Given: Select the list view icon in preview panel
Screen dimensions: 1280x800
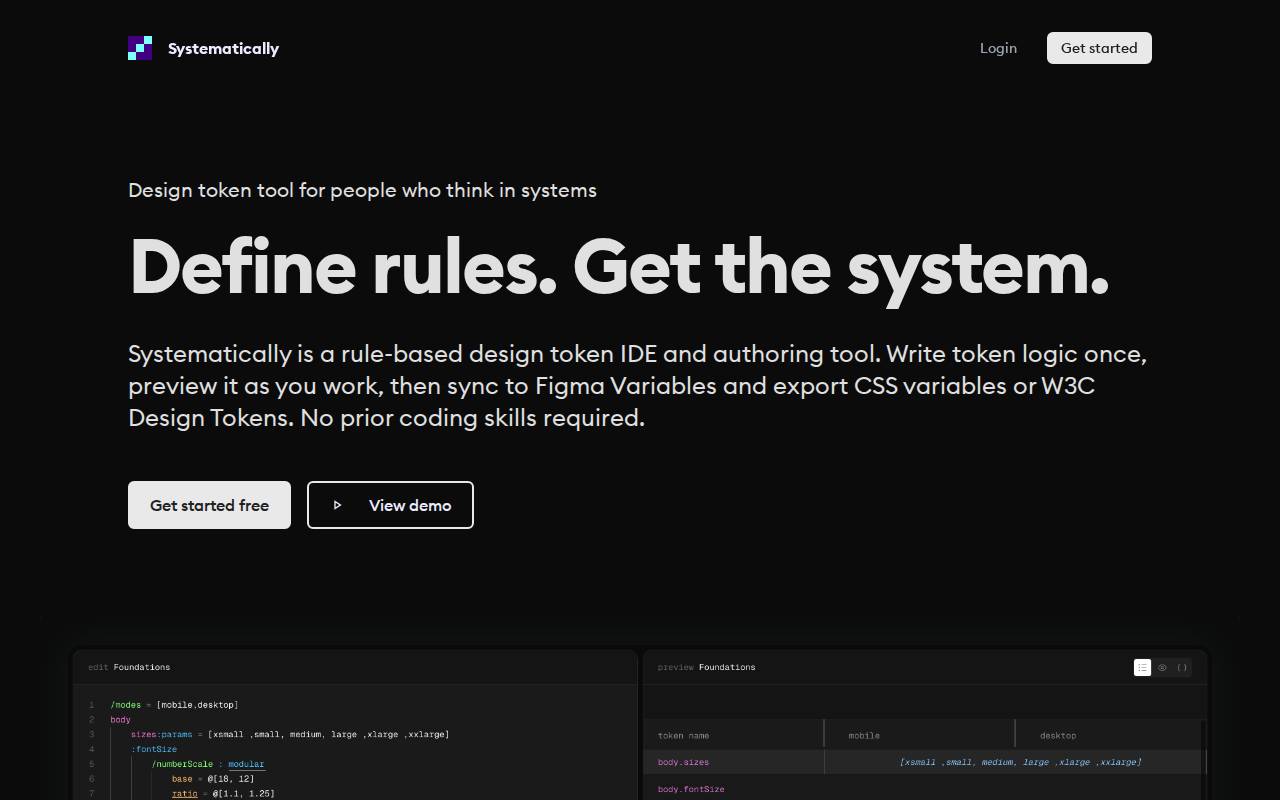Looking at the screenshot, I should (1142, 667).
